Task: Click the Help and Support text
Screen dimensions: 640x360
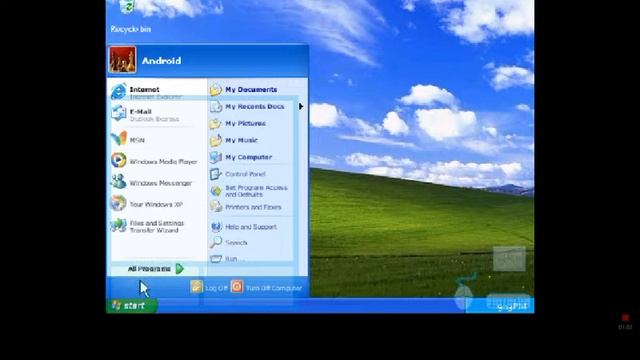Action: [x=251, y=227]
